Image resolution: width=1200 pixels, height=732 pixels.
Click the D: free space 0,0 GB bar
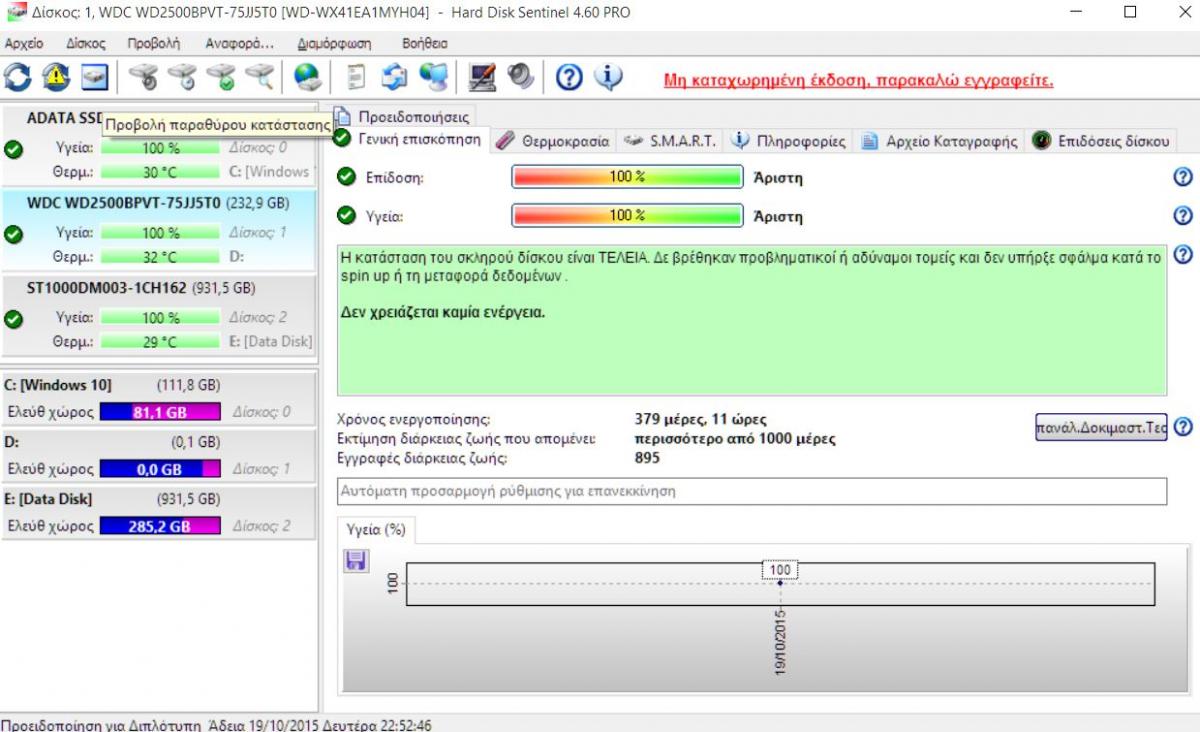click(160, 468)
